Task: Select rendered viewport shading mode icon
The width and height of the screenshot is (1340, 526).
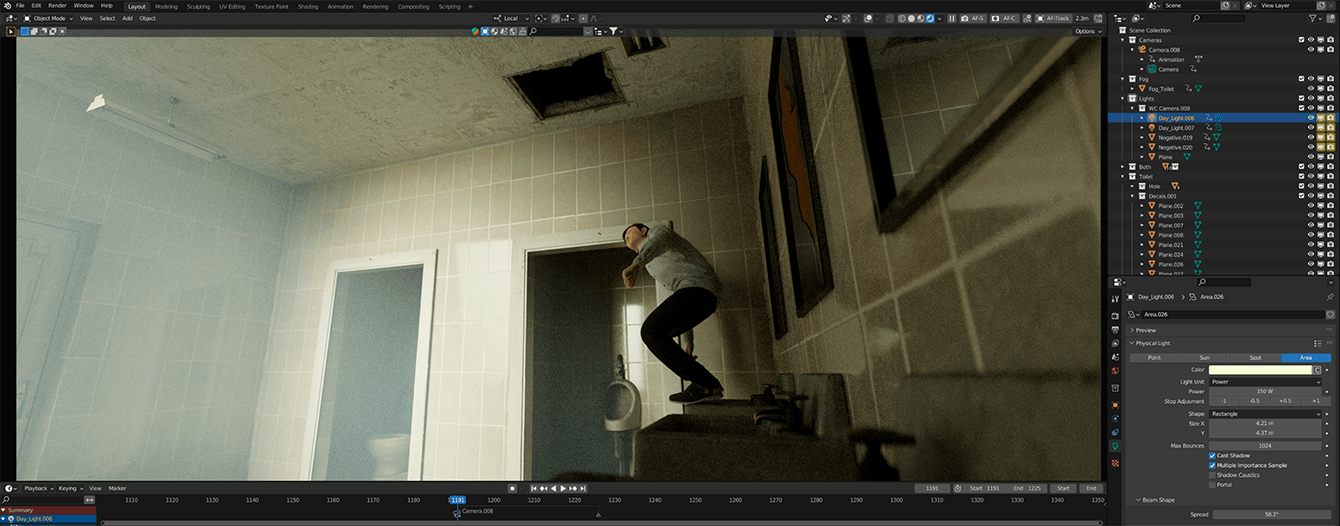Action: (x=931, y=18)
